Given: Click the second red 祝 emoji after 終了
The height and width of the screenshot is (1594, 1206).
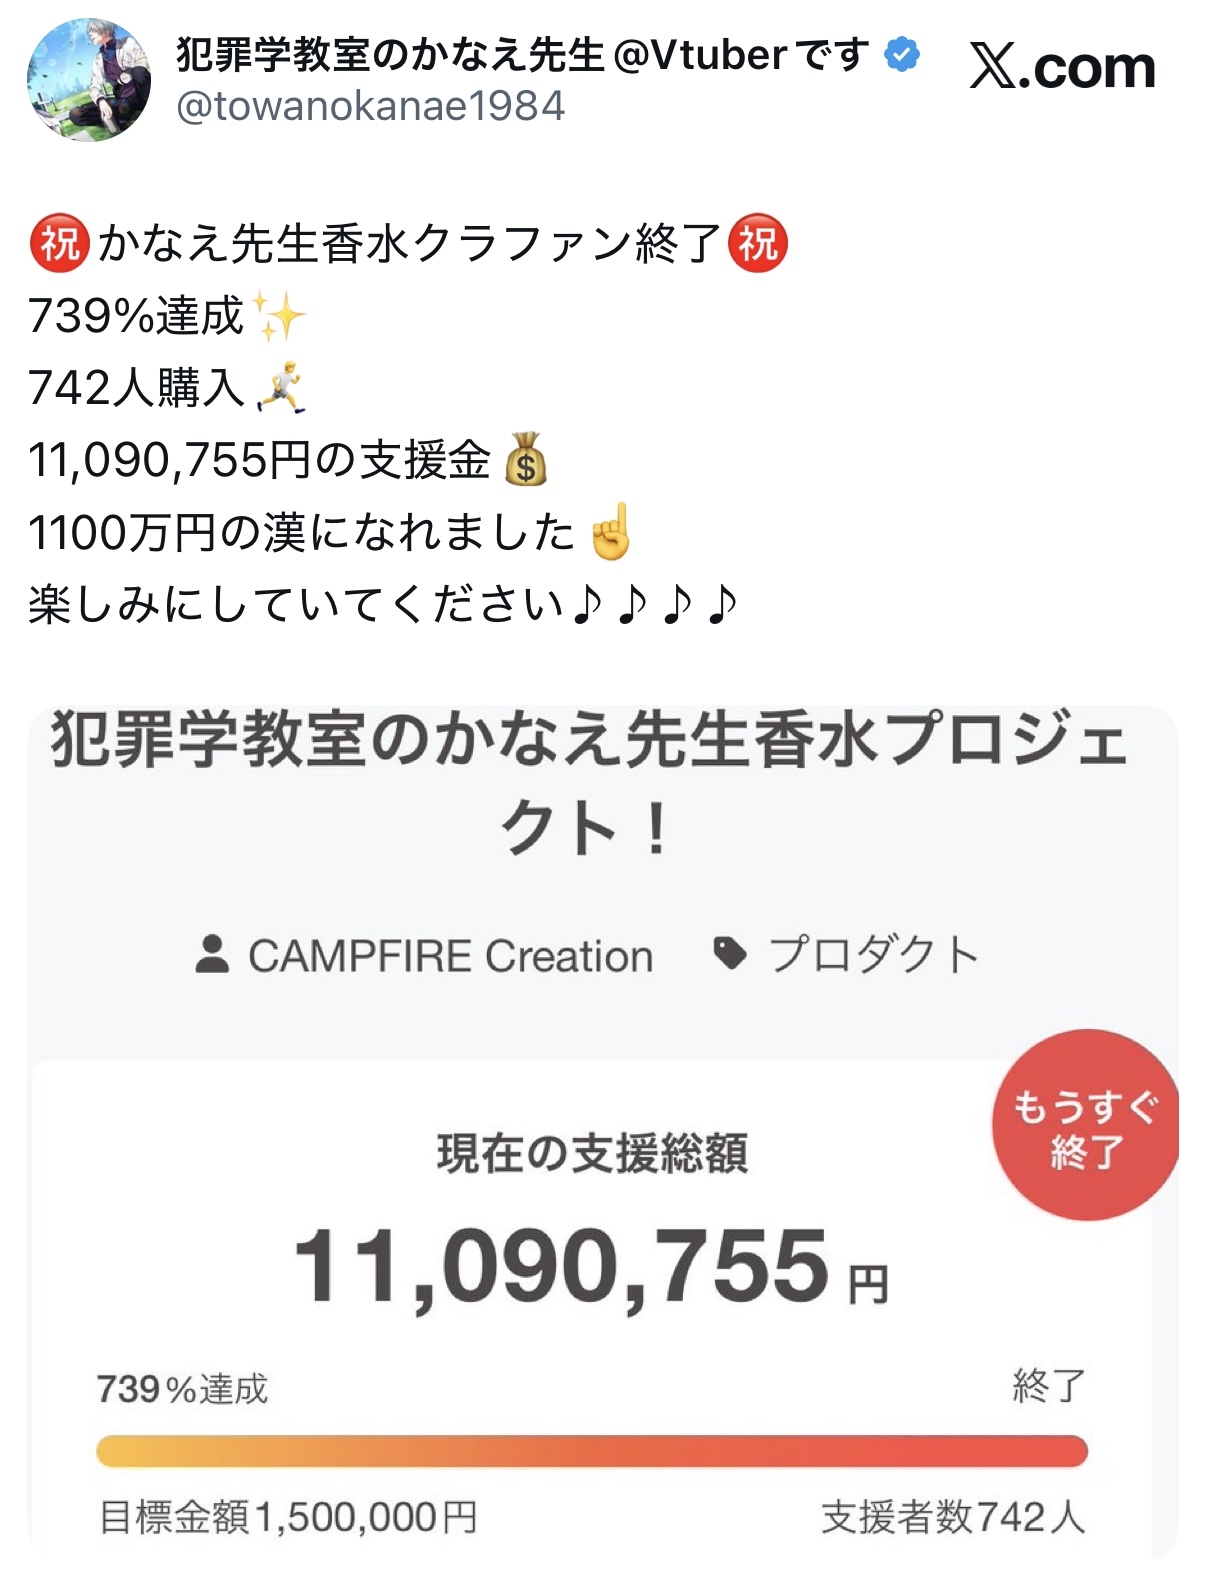Looking at the screenshot, I should [x=758, y=244].
